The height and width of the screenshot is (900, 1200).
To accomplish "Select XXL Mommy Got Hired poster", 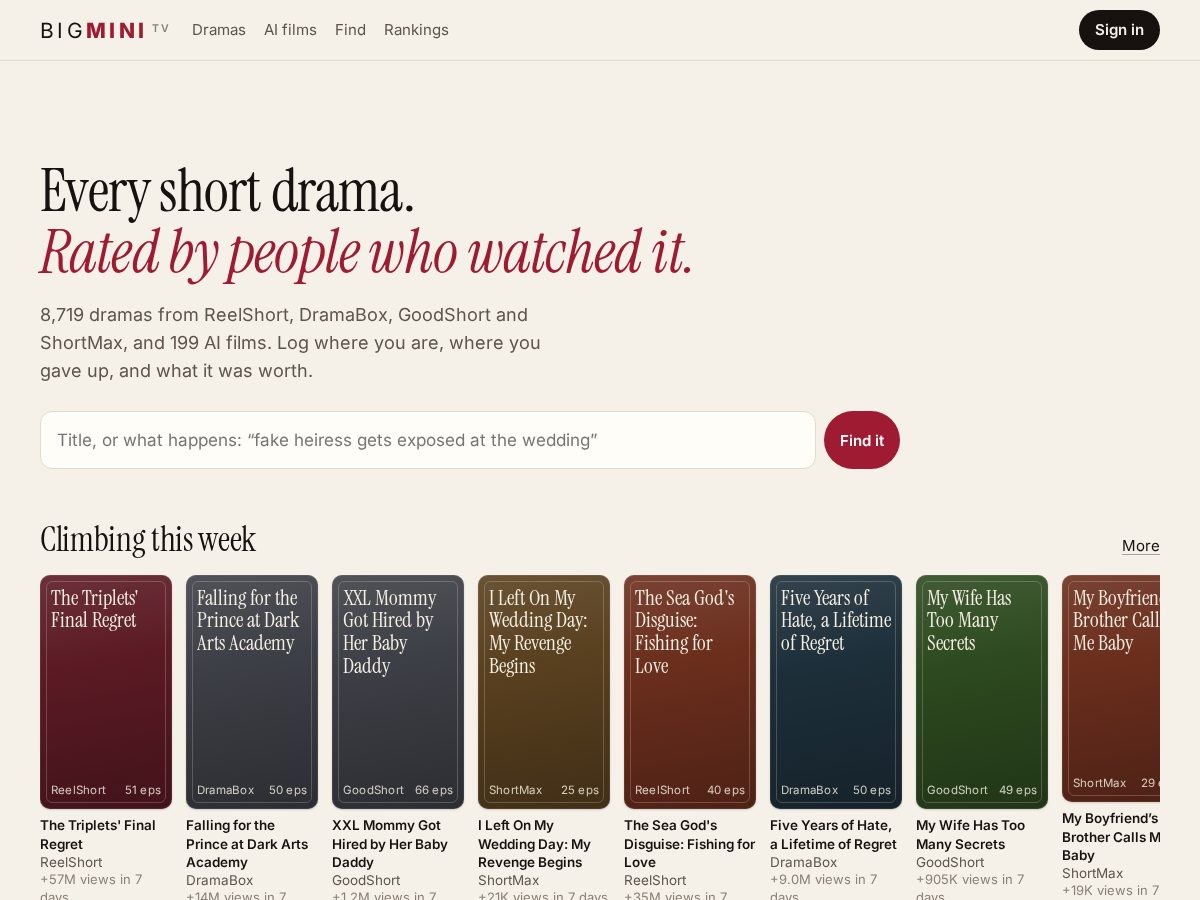I will 398,692.
